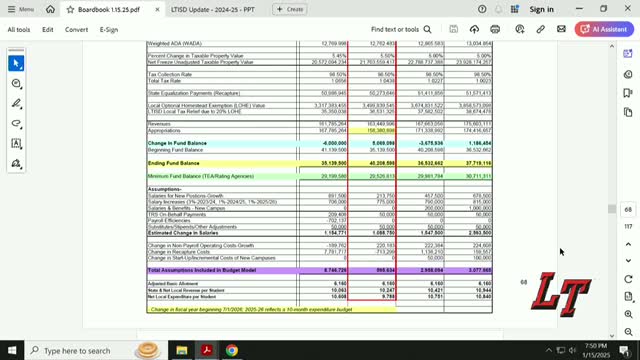This screenshot has height=360, width=640.
Task: Open the Edit menu
Action: coord(48,29)
